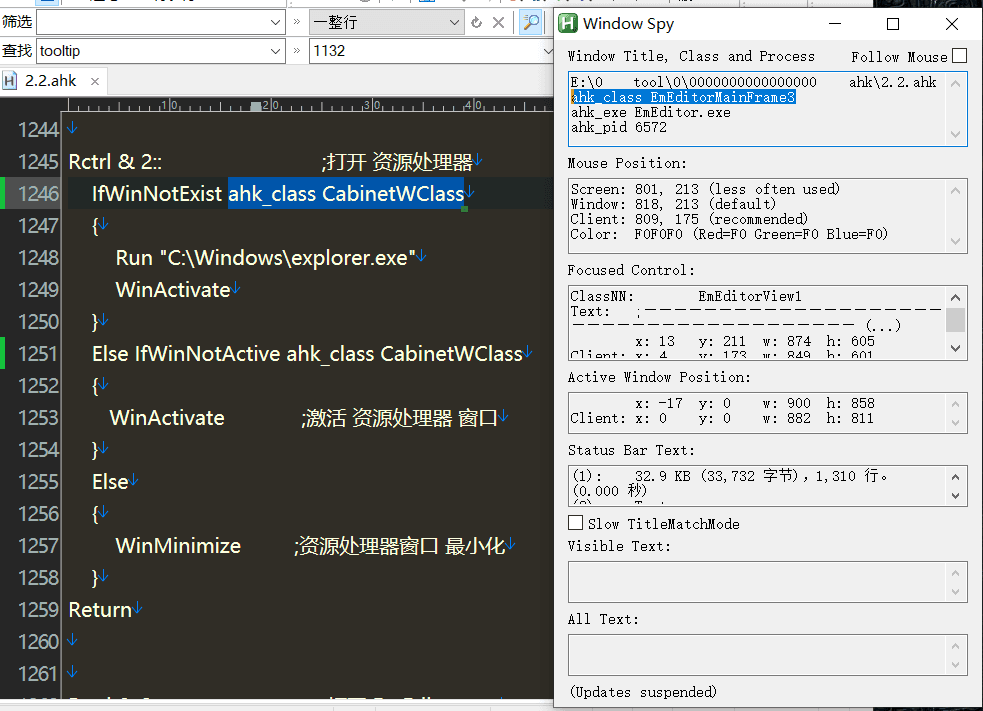Toggle Slow TitleMatchMode checkbox
The width and height of the screenshot is (983, 711).
click(x=575, y=523)
